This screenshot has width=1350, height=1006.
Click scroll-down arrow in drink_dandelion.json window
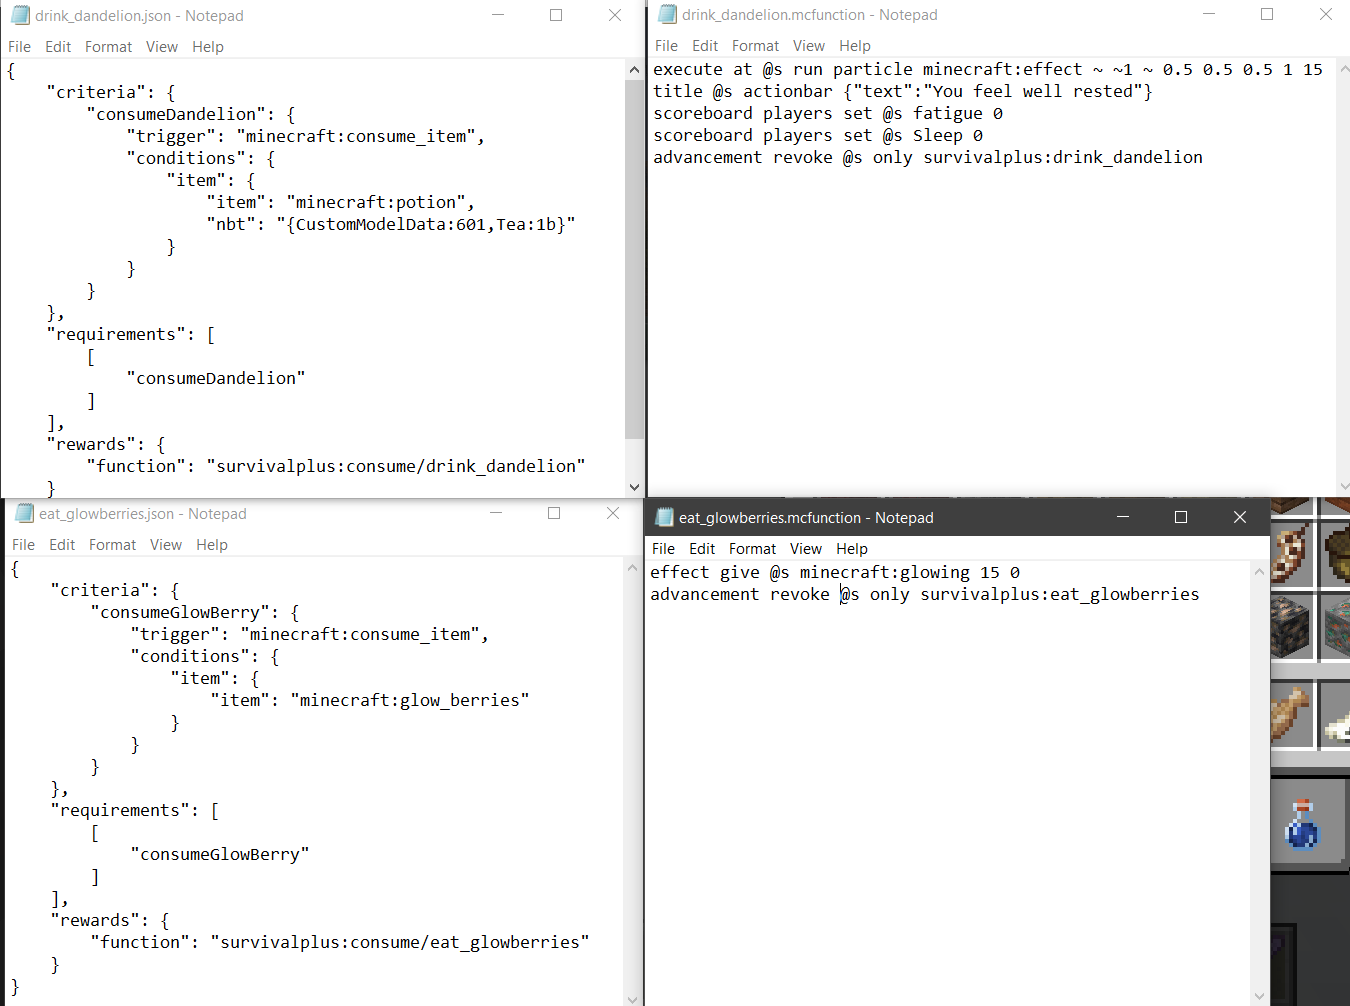[634, 487]
